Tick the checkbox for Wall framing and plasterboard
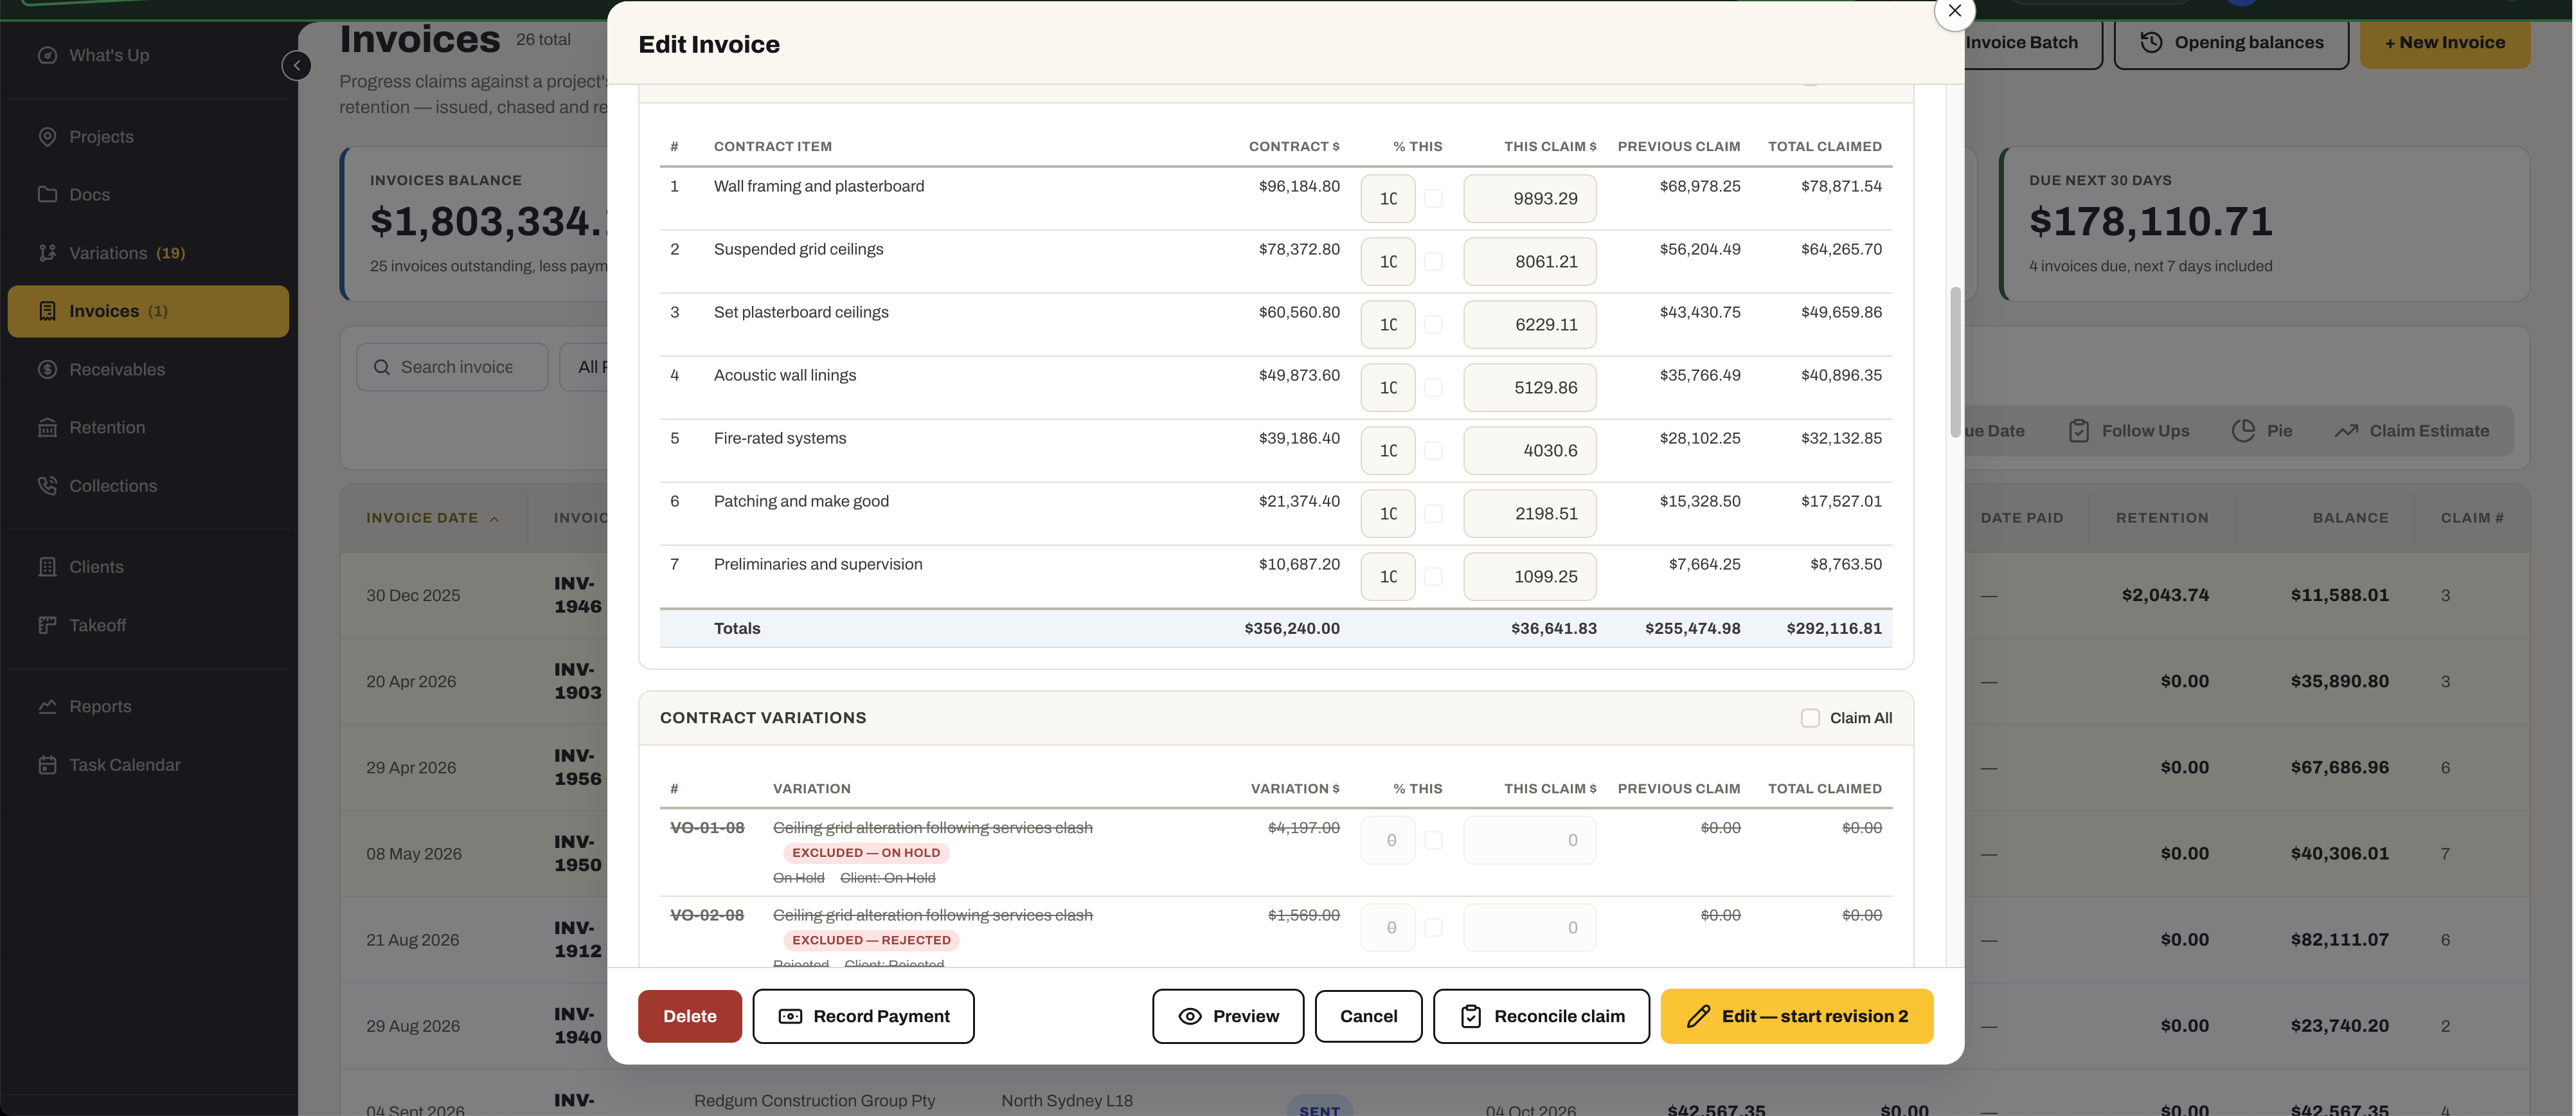Screen dimensions: 2576x1116 [1433, 199]
